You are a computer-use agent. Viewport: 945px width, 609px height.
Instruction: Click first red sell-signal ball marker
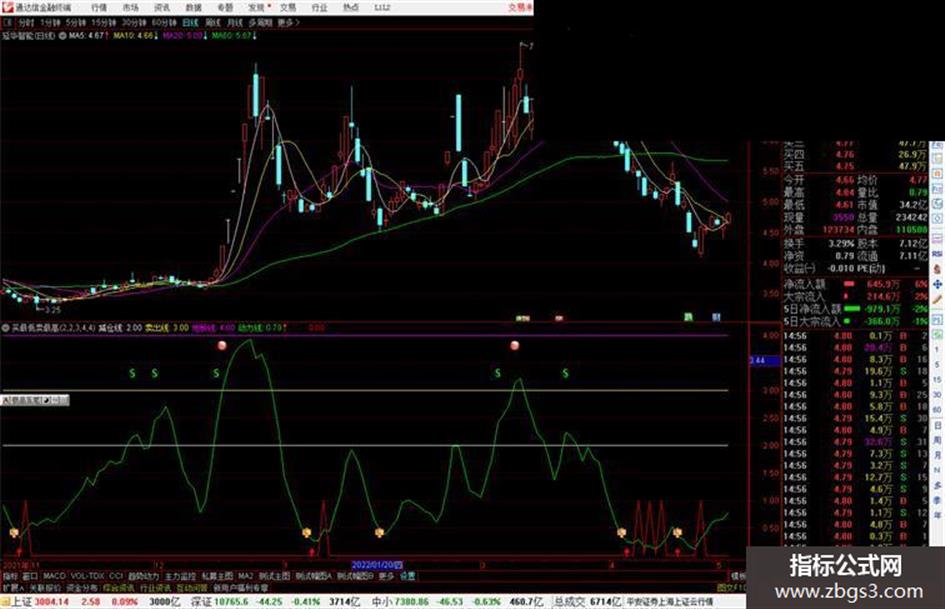click(222, 346)
